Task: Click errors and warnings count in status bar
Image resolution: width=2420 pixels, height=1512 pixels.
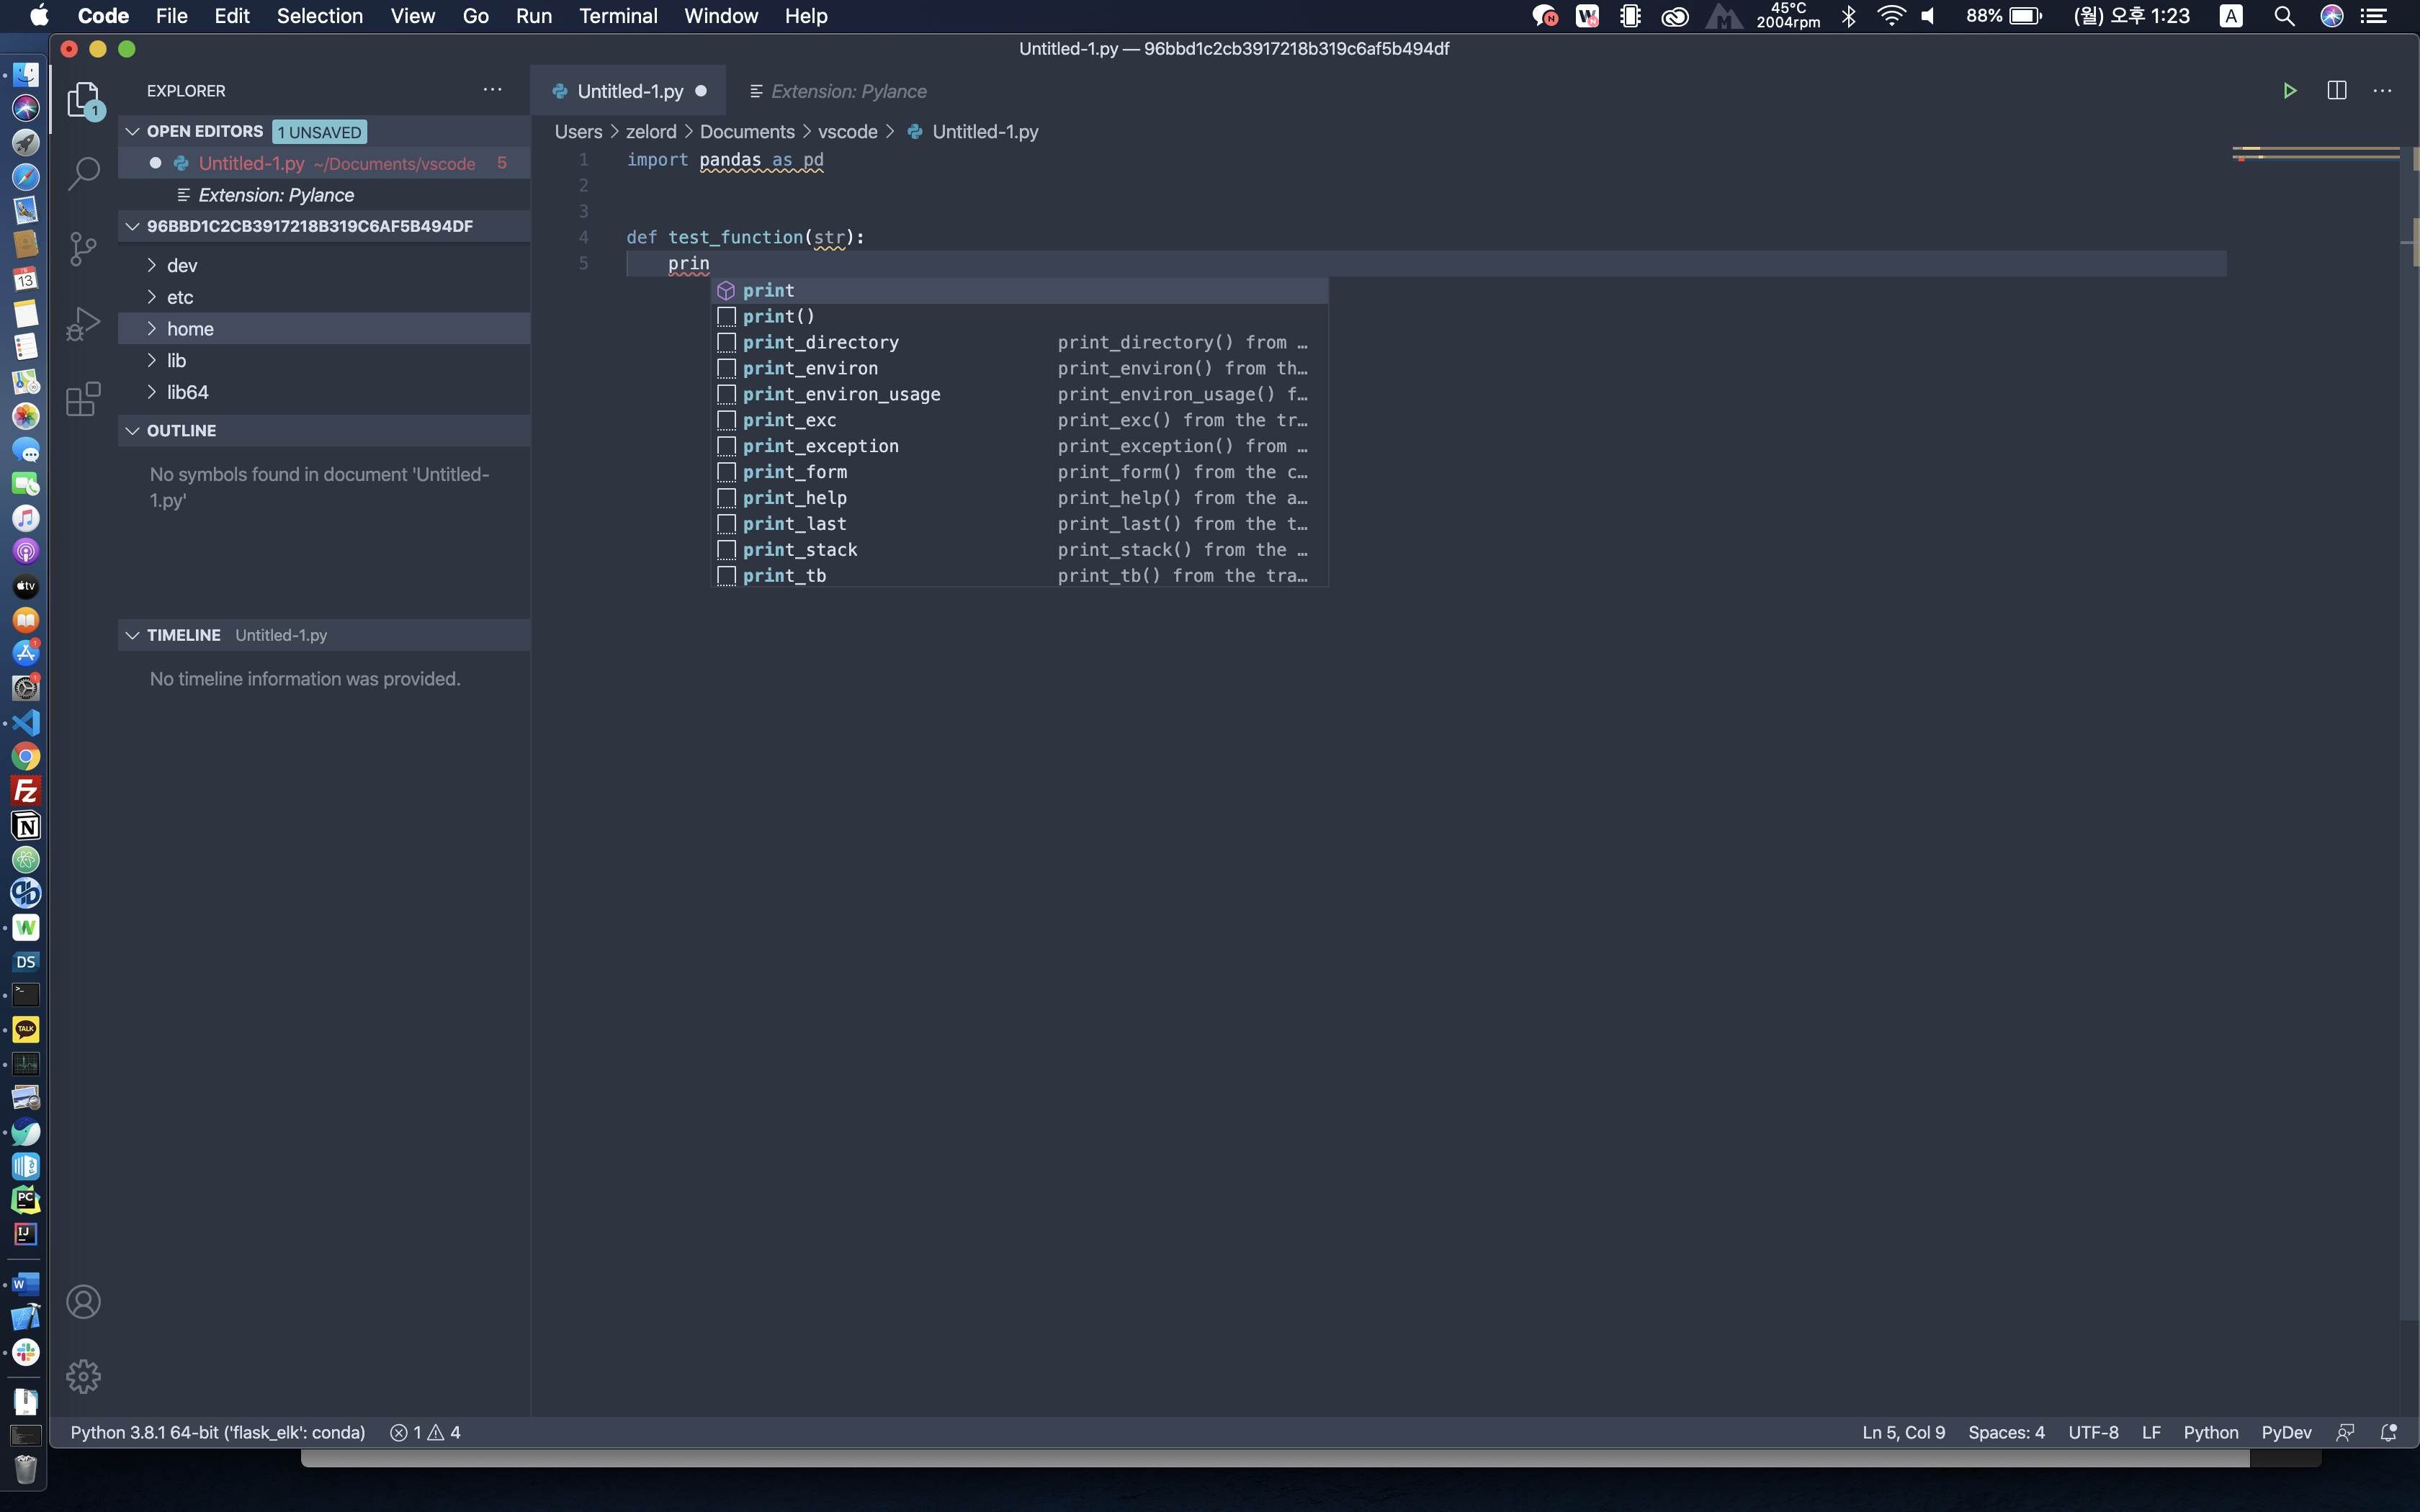Action: click(x=425, y=1432)
